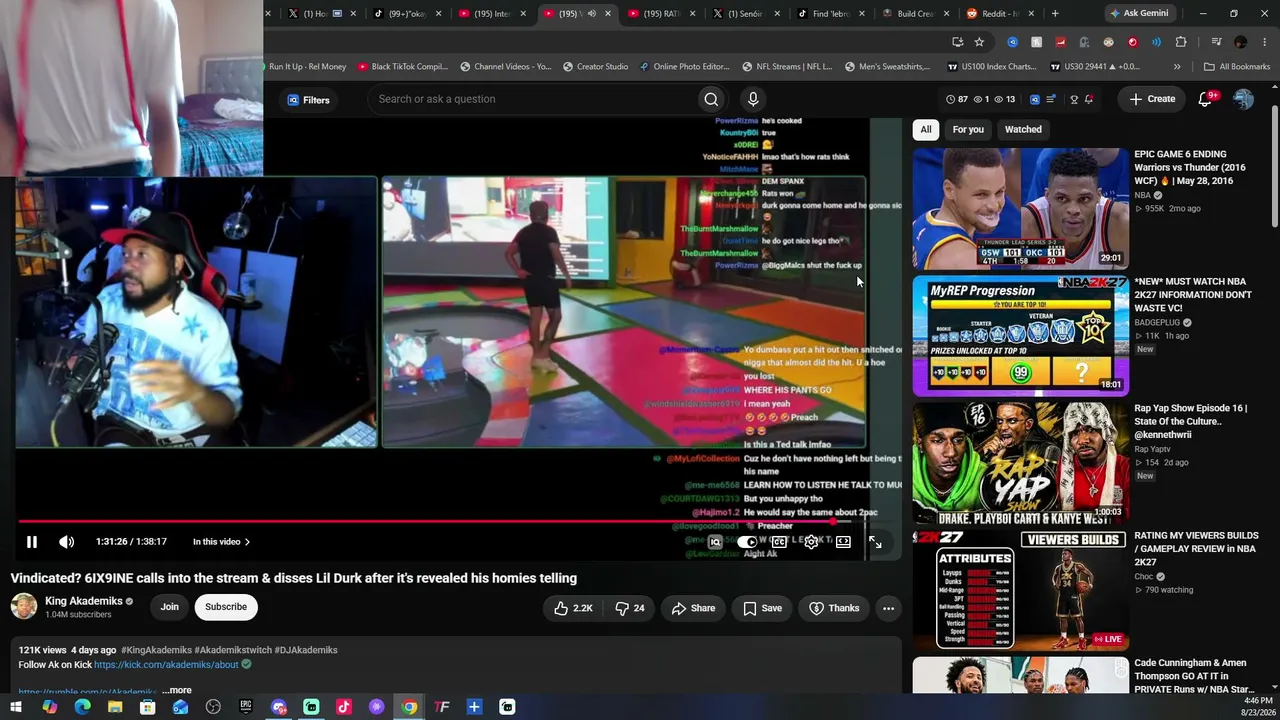This screenshot has height=720, width=1280.
Task: Join the King Akademiks channel membership
Action: 170,607
